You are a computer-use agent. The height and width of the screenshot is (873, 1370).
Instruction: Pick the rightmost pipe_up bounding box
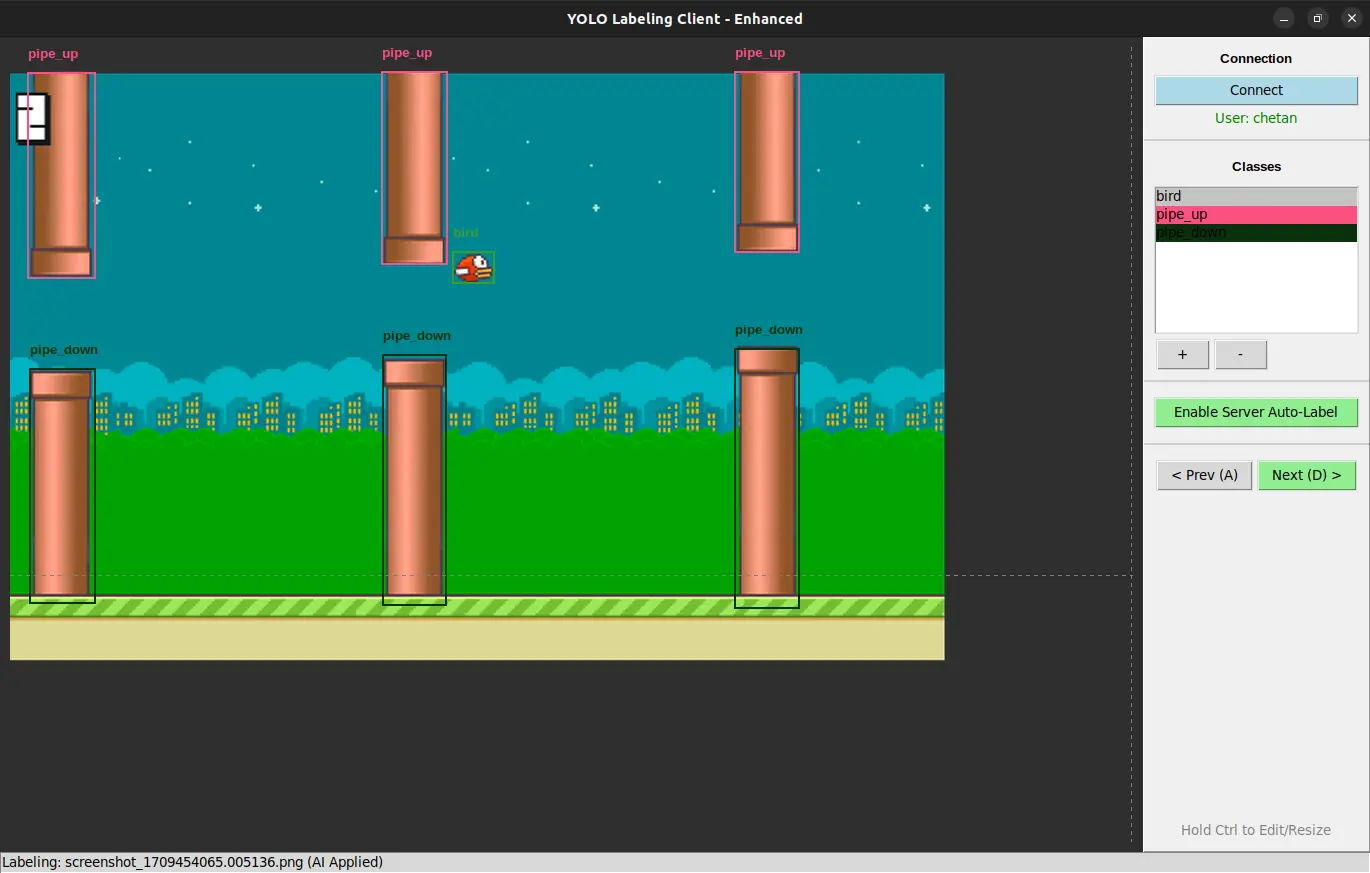[x=767, y=162]
